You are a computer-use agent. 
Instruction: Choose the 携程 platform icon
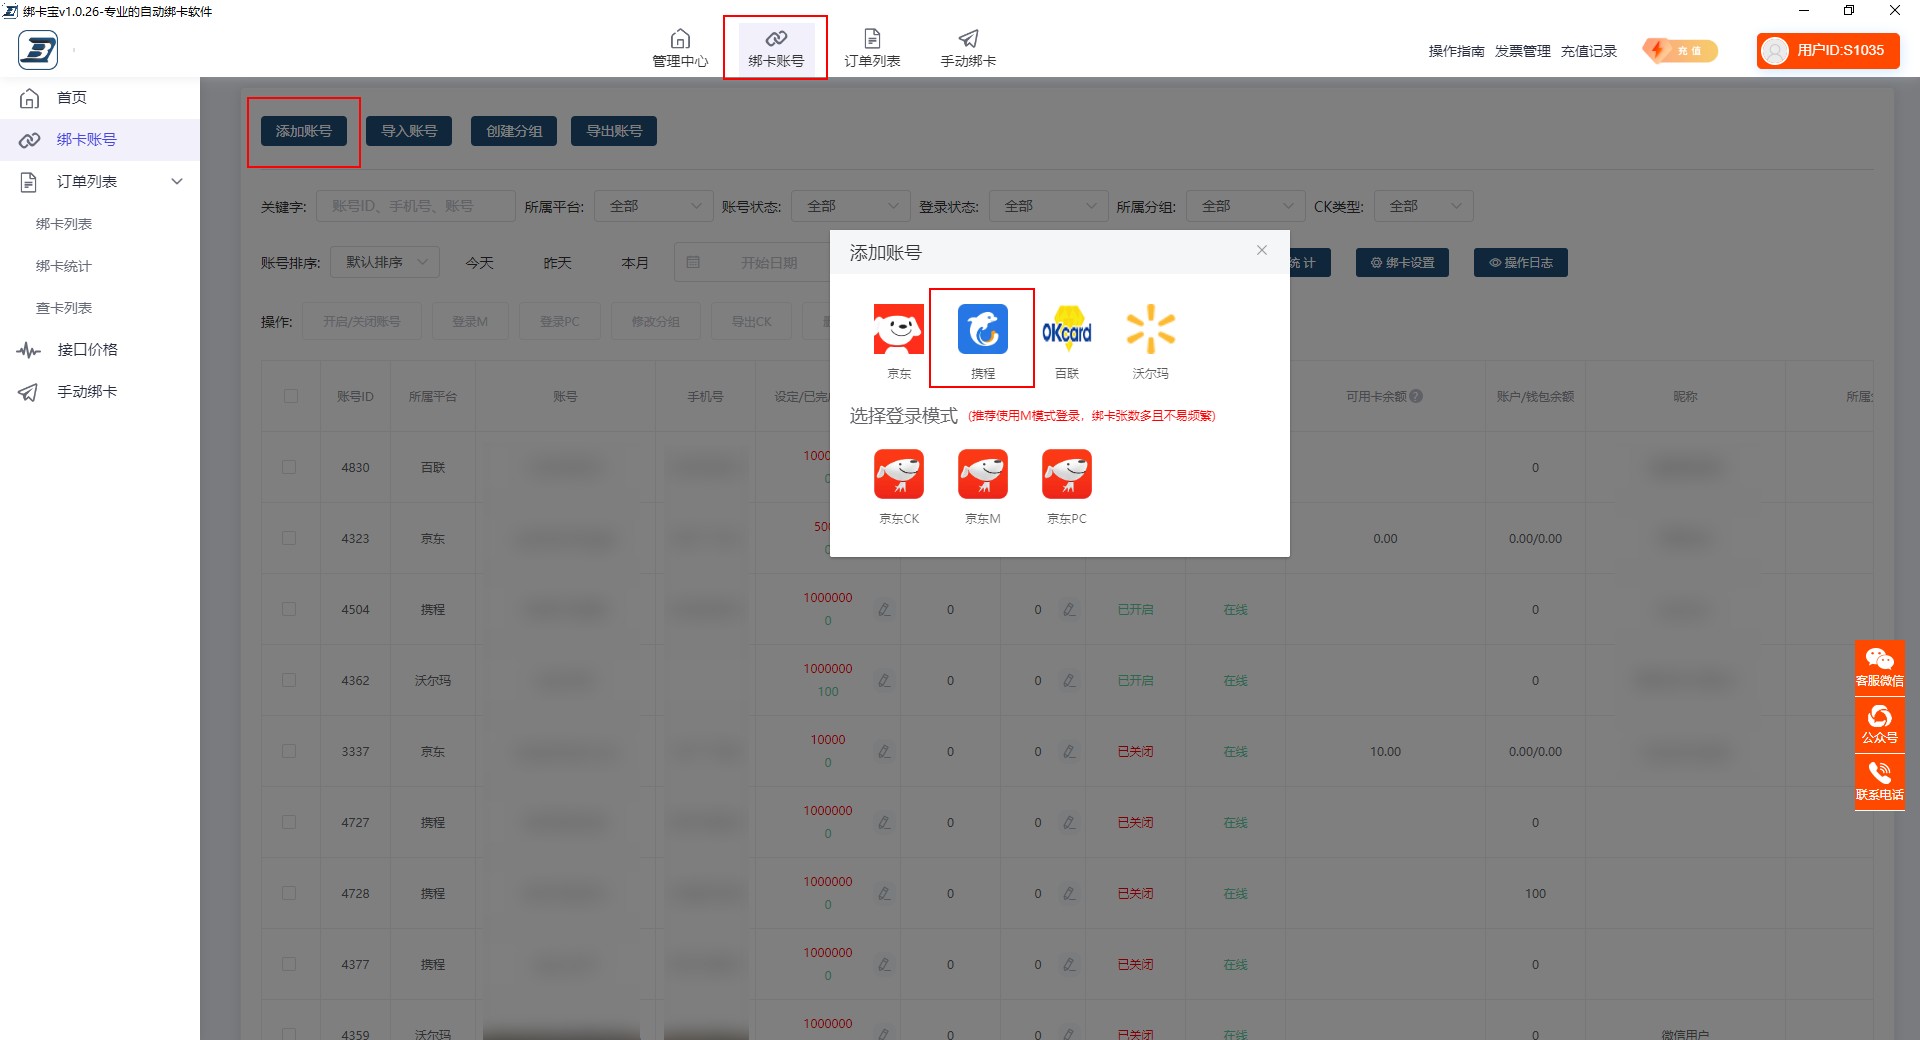tap(982, 330)
